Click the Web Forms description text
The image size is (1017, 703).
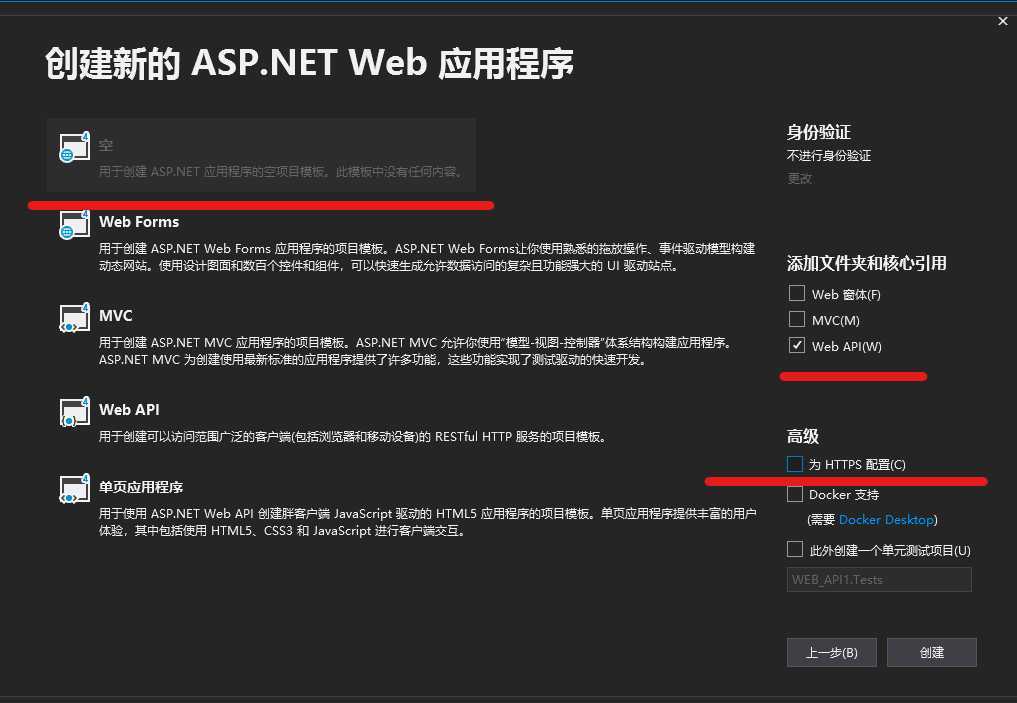427,257
